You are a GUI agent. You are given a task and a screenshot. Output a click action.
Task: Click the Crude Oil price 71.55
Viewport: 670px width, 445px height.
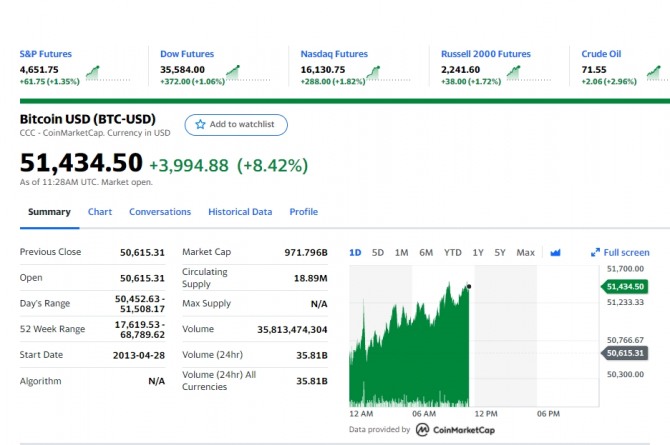[594, 70]
